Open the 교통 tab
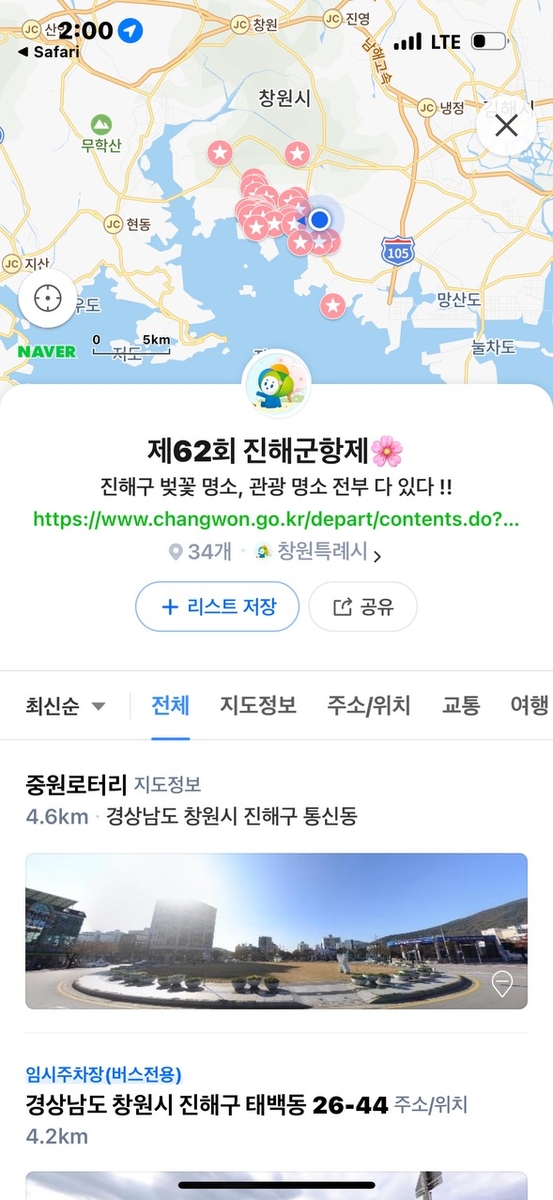This screenshot has height=1200, width=553. [461, 705]
